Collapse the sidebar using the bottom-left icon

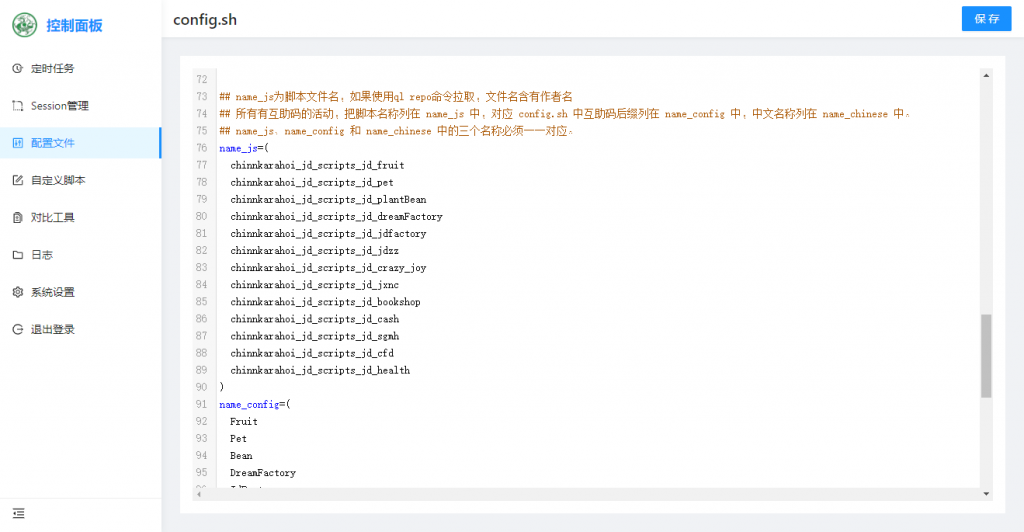click(x=18, y=514)
